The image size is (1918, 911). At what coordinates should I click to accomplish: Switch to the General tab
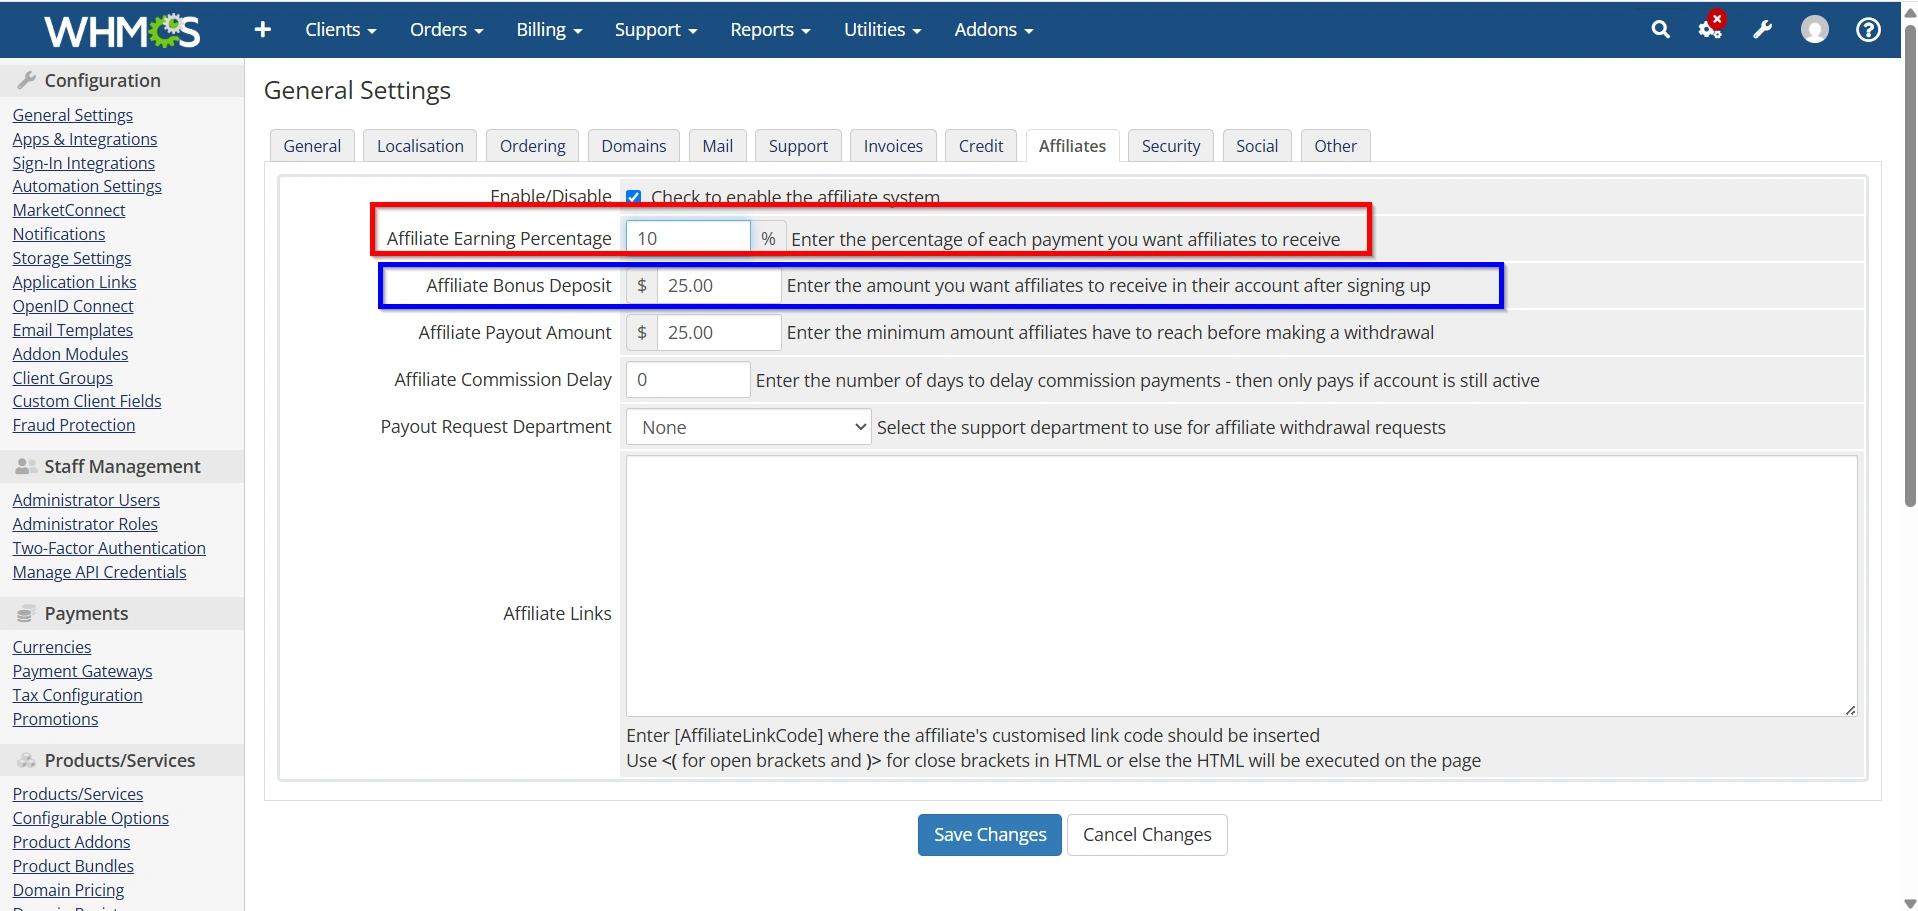pos(312,146)
